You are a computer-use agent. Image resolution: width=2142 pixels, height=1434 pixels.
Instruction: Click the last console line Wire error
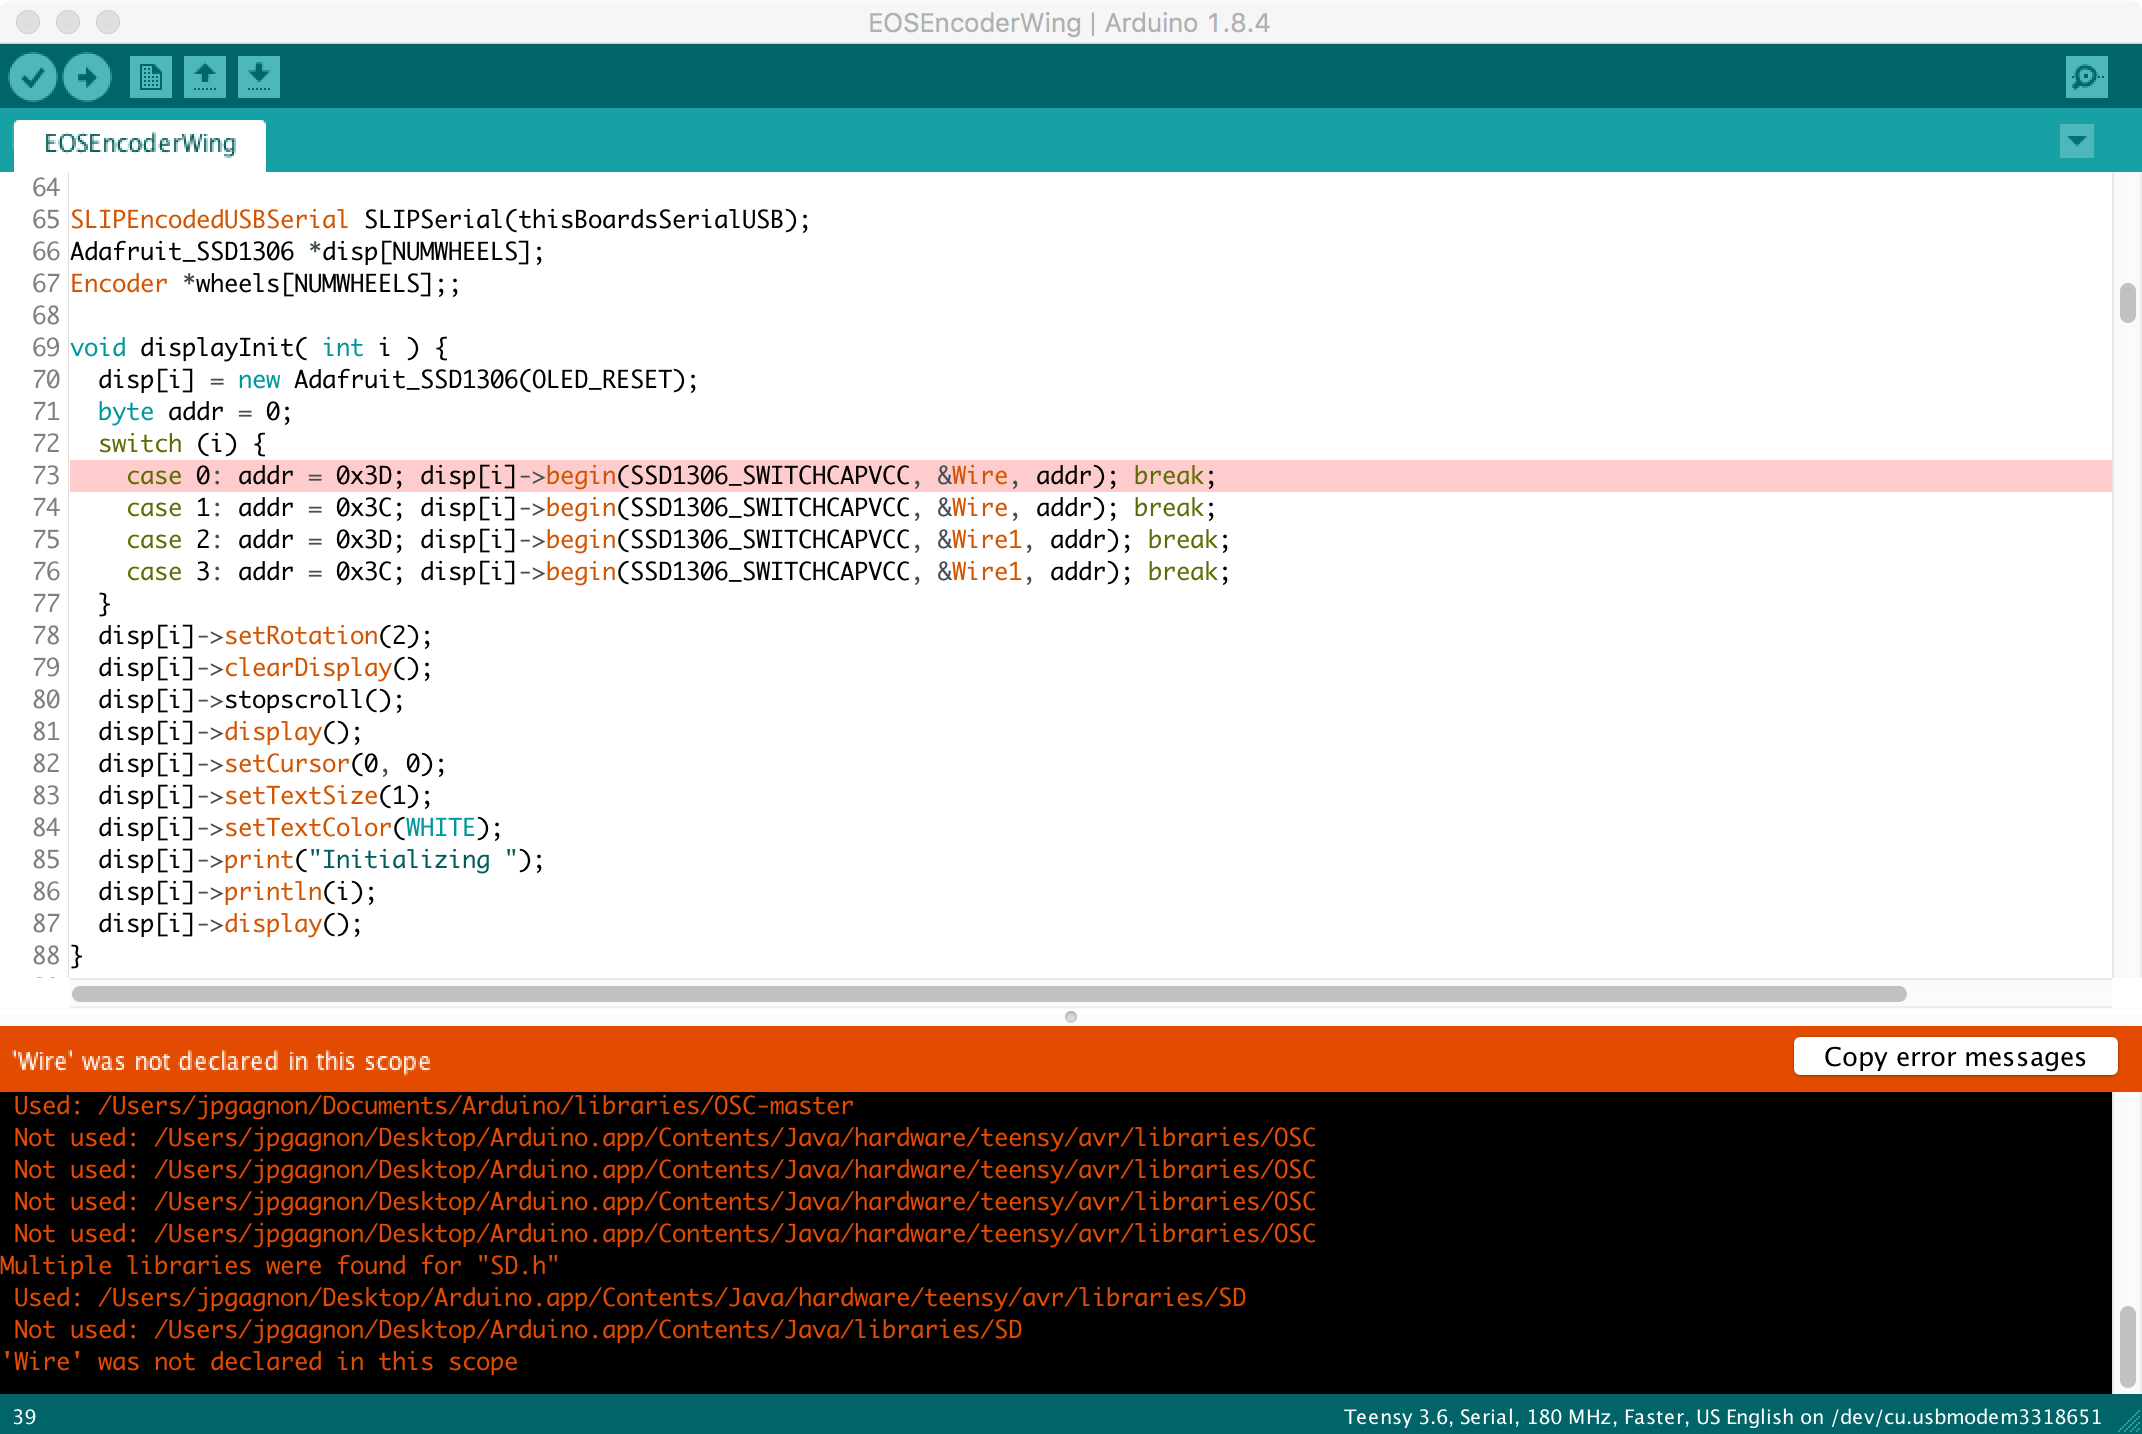coord(260,1362)
